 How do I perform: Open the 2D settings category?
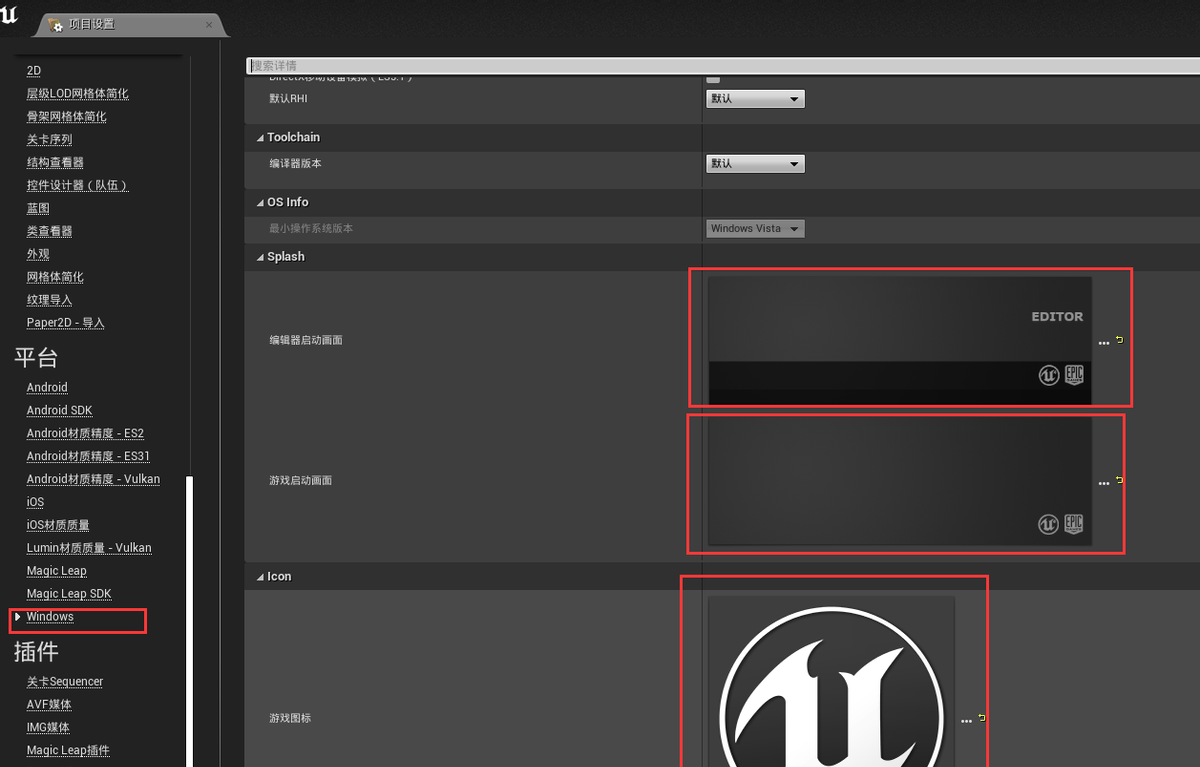coord(34,71)
